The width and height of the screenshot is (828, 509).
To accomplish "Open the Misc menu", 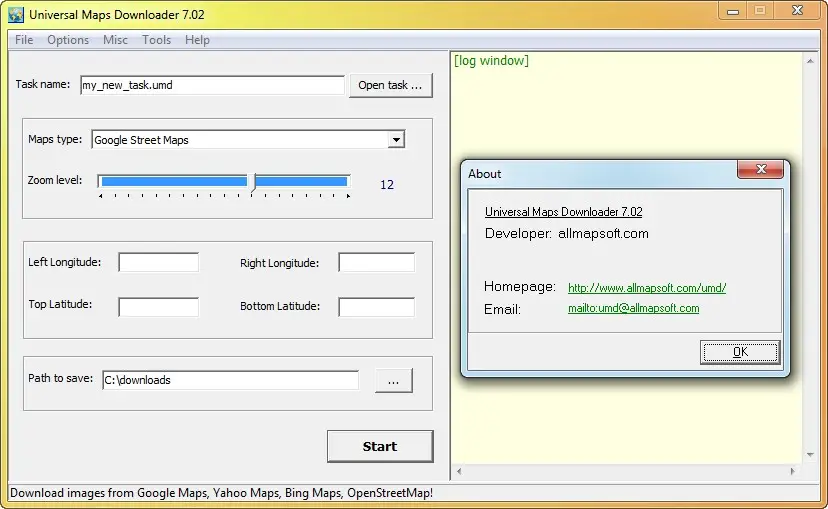I will (x=115, y=40).
